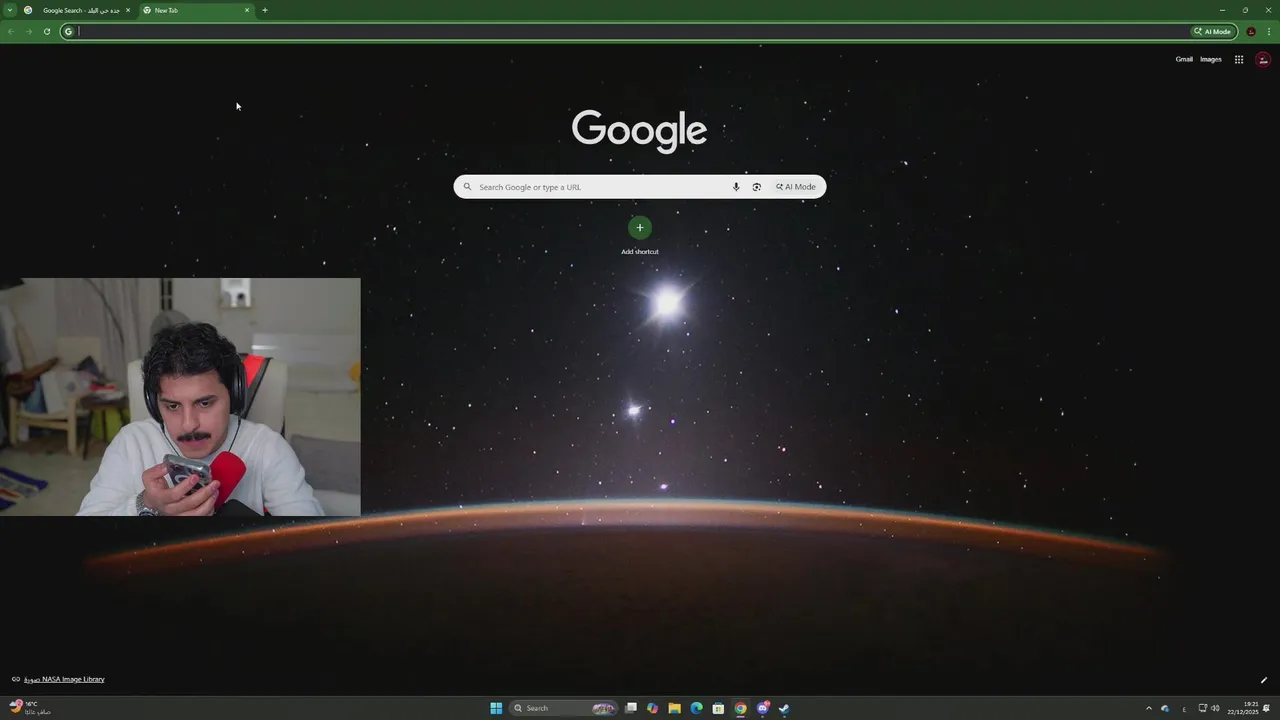Click the Google logo
Image resolution: width=1280 pixels, height=720 pixels.
tap(639, 131)
